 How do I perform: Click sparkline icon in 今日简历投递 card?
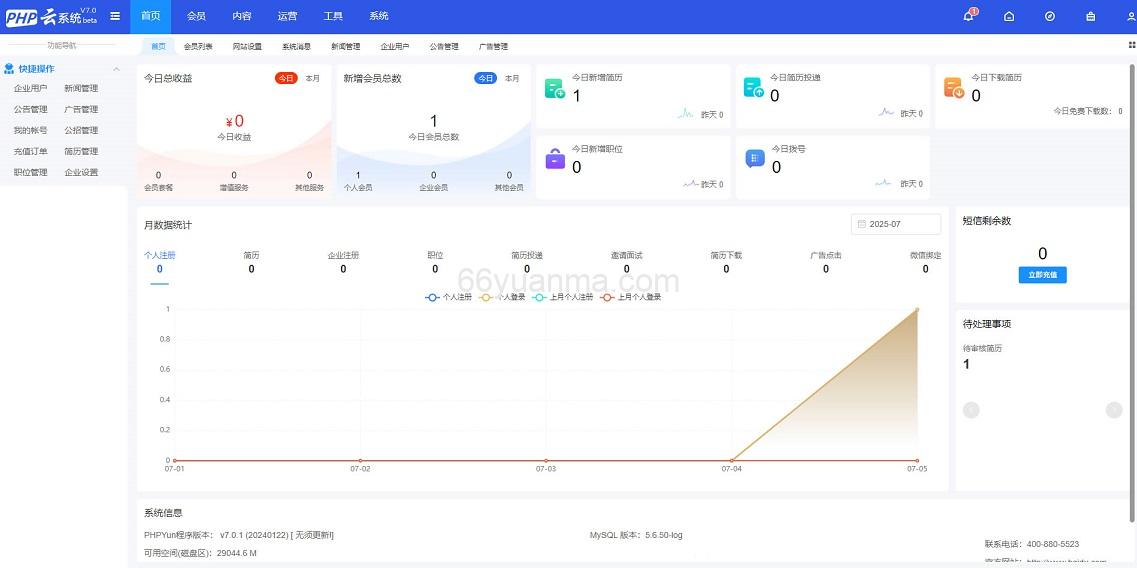pos(885,112)
